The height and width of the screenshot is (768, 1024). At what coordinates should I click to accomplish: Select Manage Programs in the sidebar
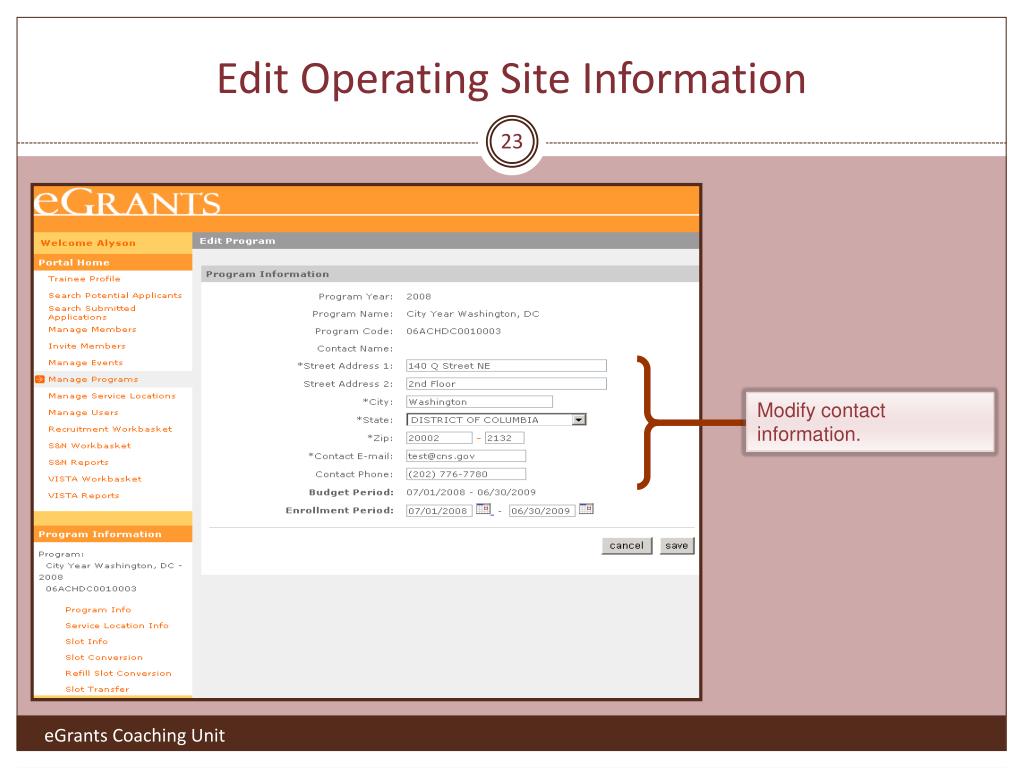point(93,379)
